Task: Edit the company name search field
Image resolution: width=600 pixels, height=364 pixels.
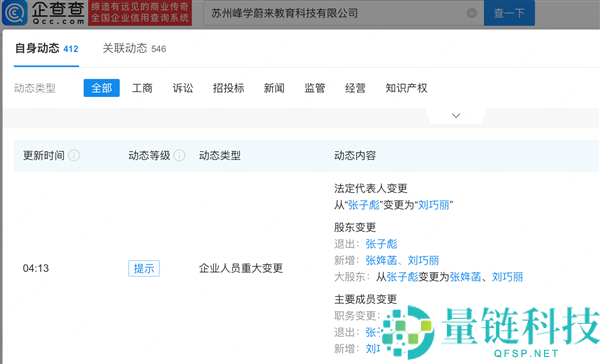Action: coord(343,13)
